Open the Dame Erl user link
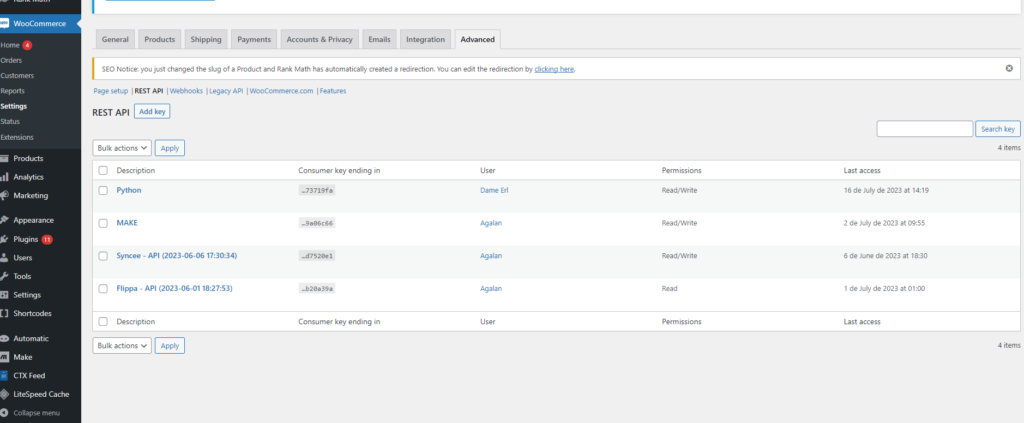The width and height of the screenshot is (1024, 423). click(x=494, y=190)
